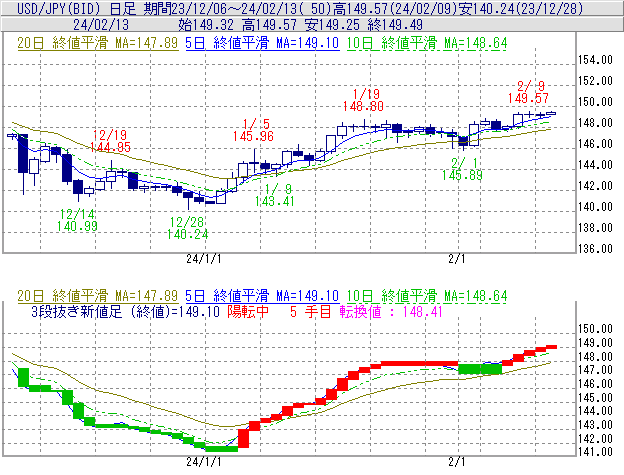Click 138.00 on the upper price axis
This screenshot has height=475, width=624.
click(x=595, y=228)
